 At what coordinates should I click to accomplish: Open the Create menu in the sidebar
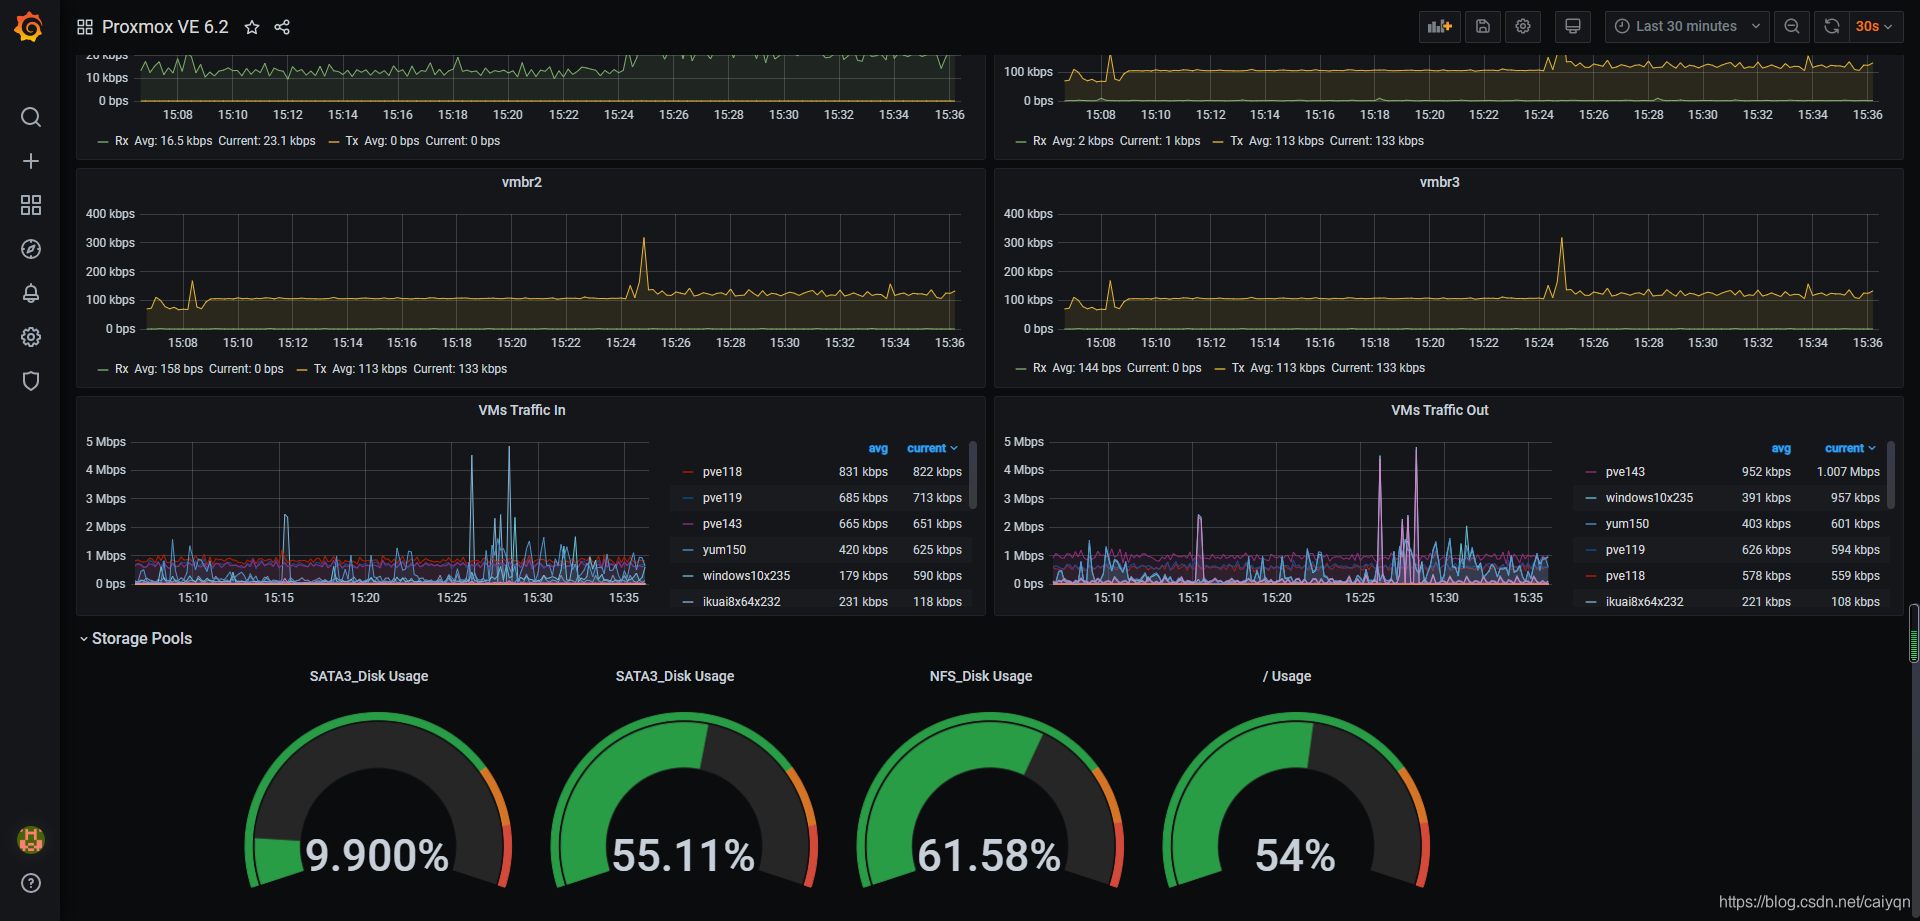30,160
